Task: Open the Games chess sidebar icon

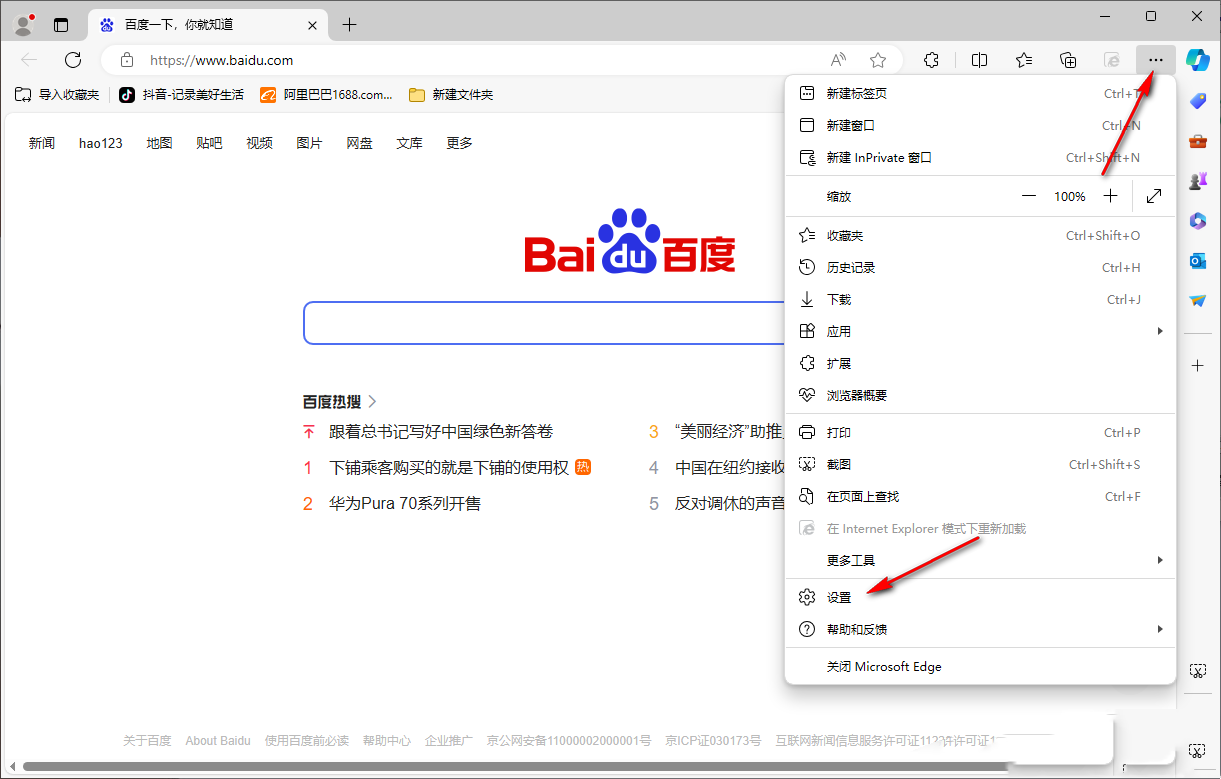Action: click(x=1197, y=181)
